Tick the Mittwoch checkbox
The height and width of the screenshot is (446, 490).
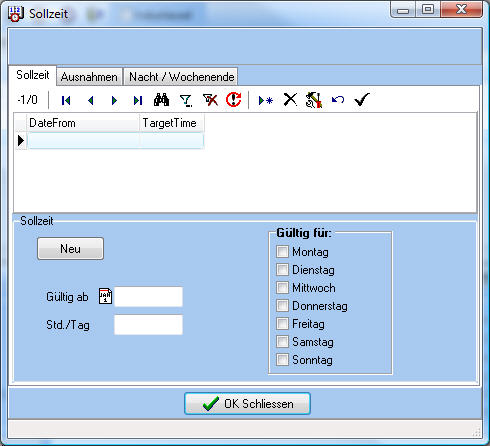point(282,288)
